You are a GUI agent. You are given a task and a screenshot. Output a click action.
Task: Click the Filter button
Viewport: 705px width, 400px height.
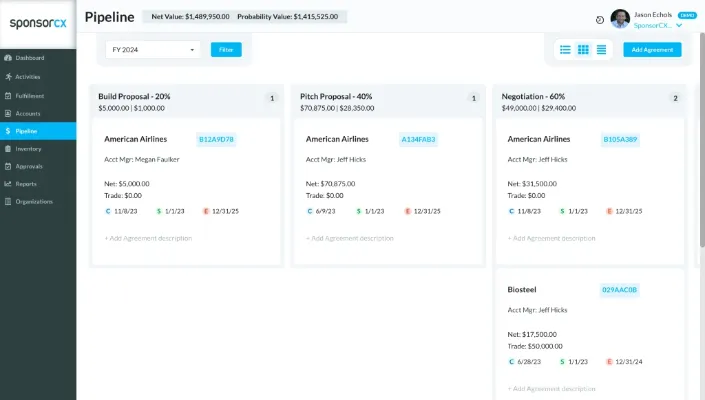pos(226,49)
